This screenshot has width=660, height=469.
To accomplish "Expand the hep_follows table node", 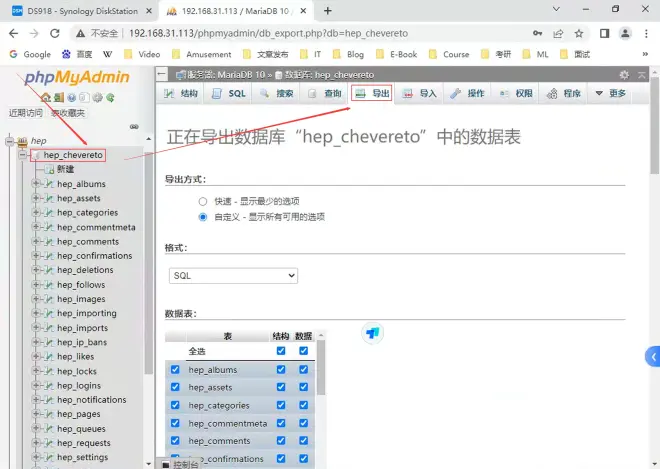I will 36,285.
